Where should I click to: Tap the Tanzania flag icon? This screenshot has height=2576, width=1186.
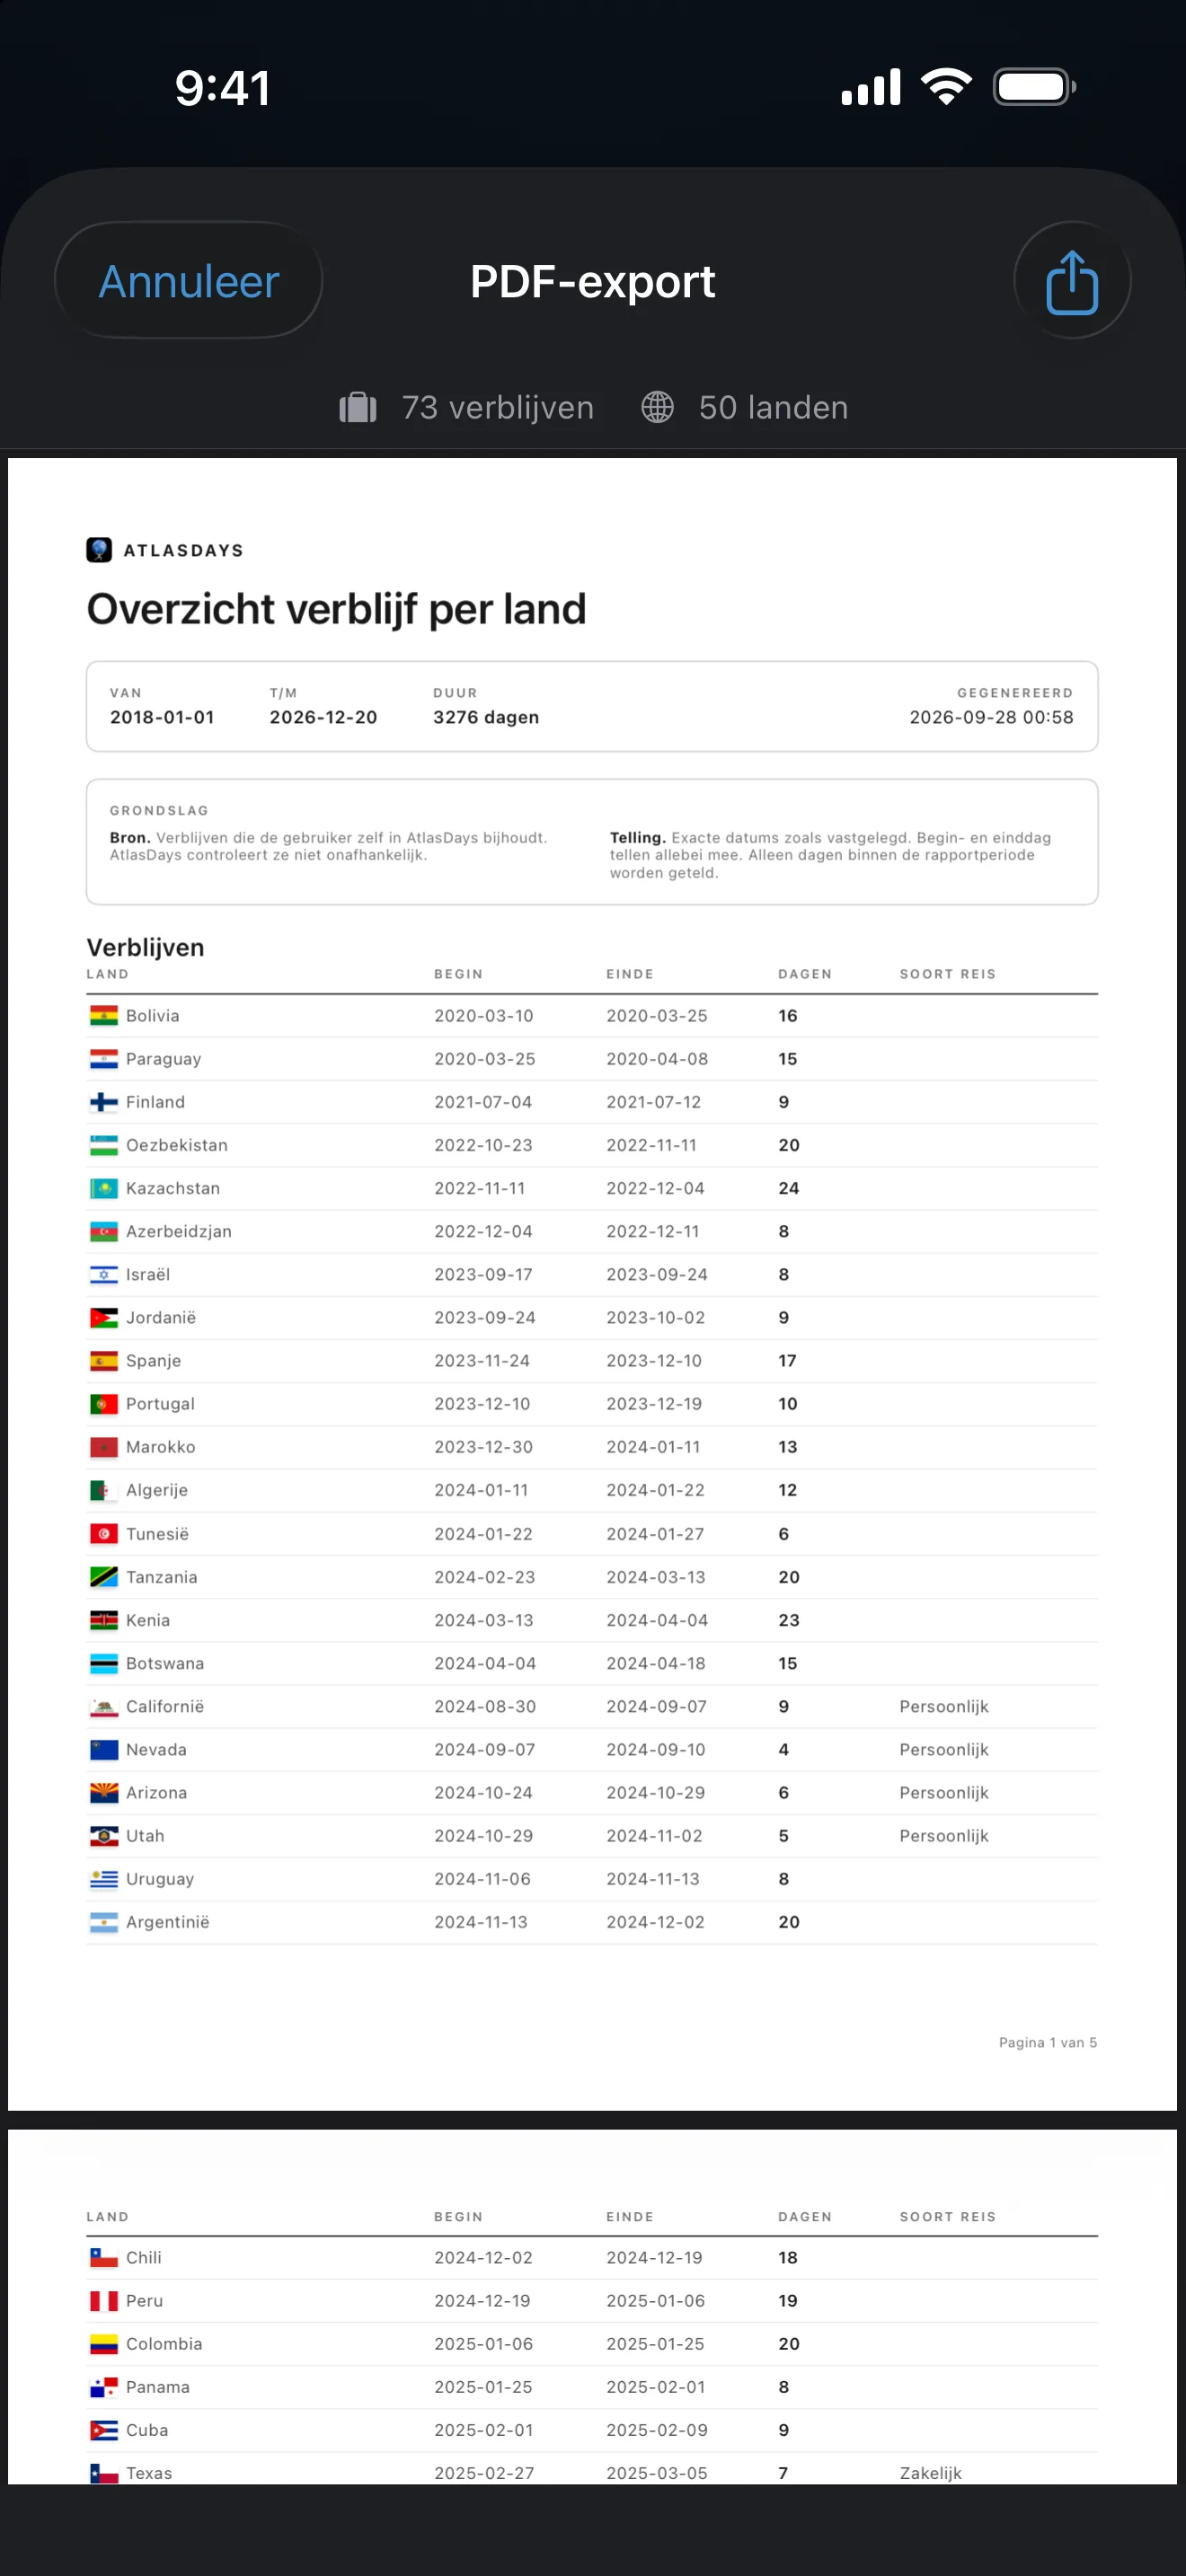[103, 1577]
